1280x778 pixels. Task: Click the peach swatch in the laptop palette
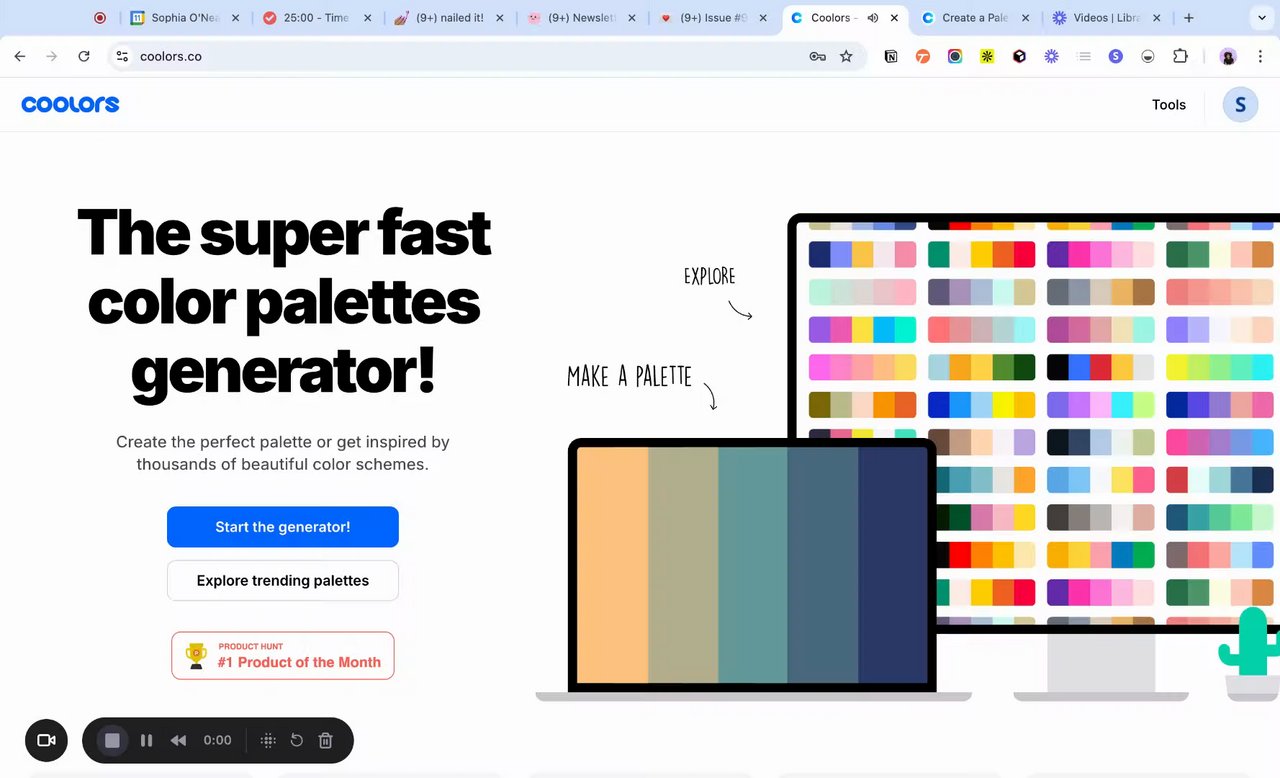(x=613, y=565)
